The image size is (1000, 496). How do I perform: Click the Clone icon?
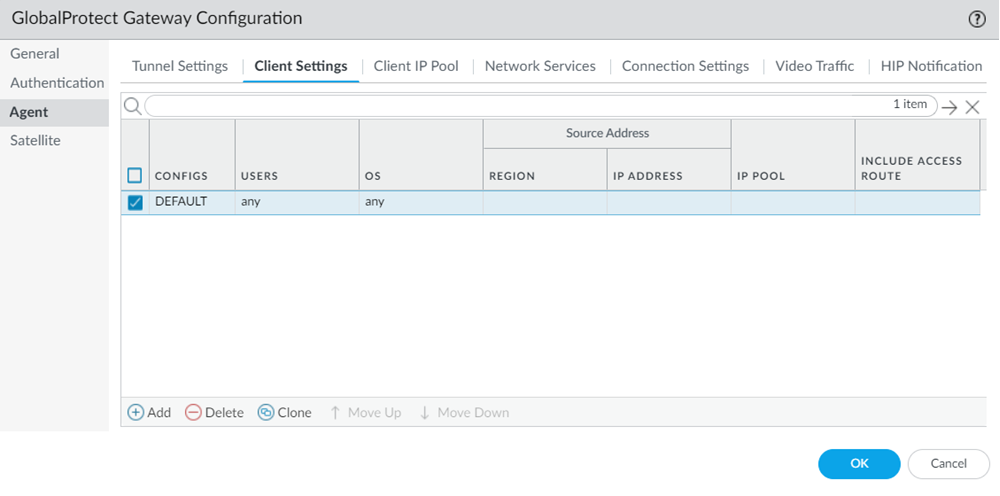pos(266,413)
